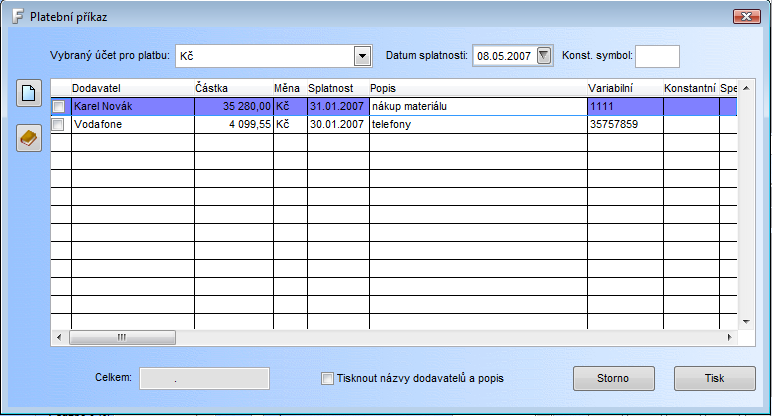Click the Popis column header
This screenshot has height=416, width=772.
click(478, 88)
